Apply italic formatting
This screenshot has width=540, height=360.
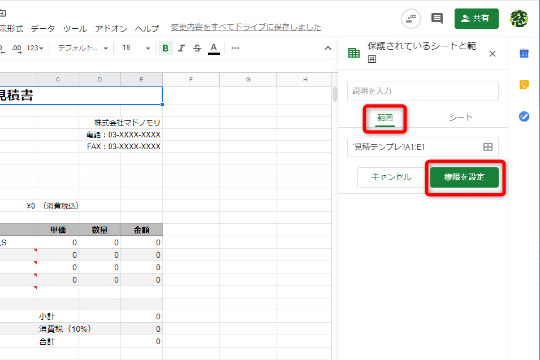click(x=181, y=48)
